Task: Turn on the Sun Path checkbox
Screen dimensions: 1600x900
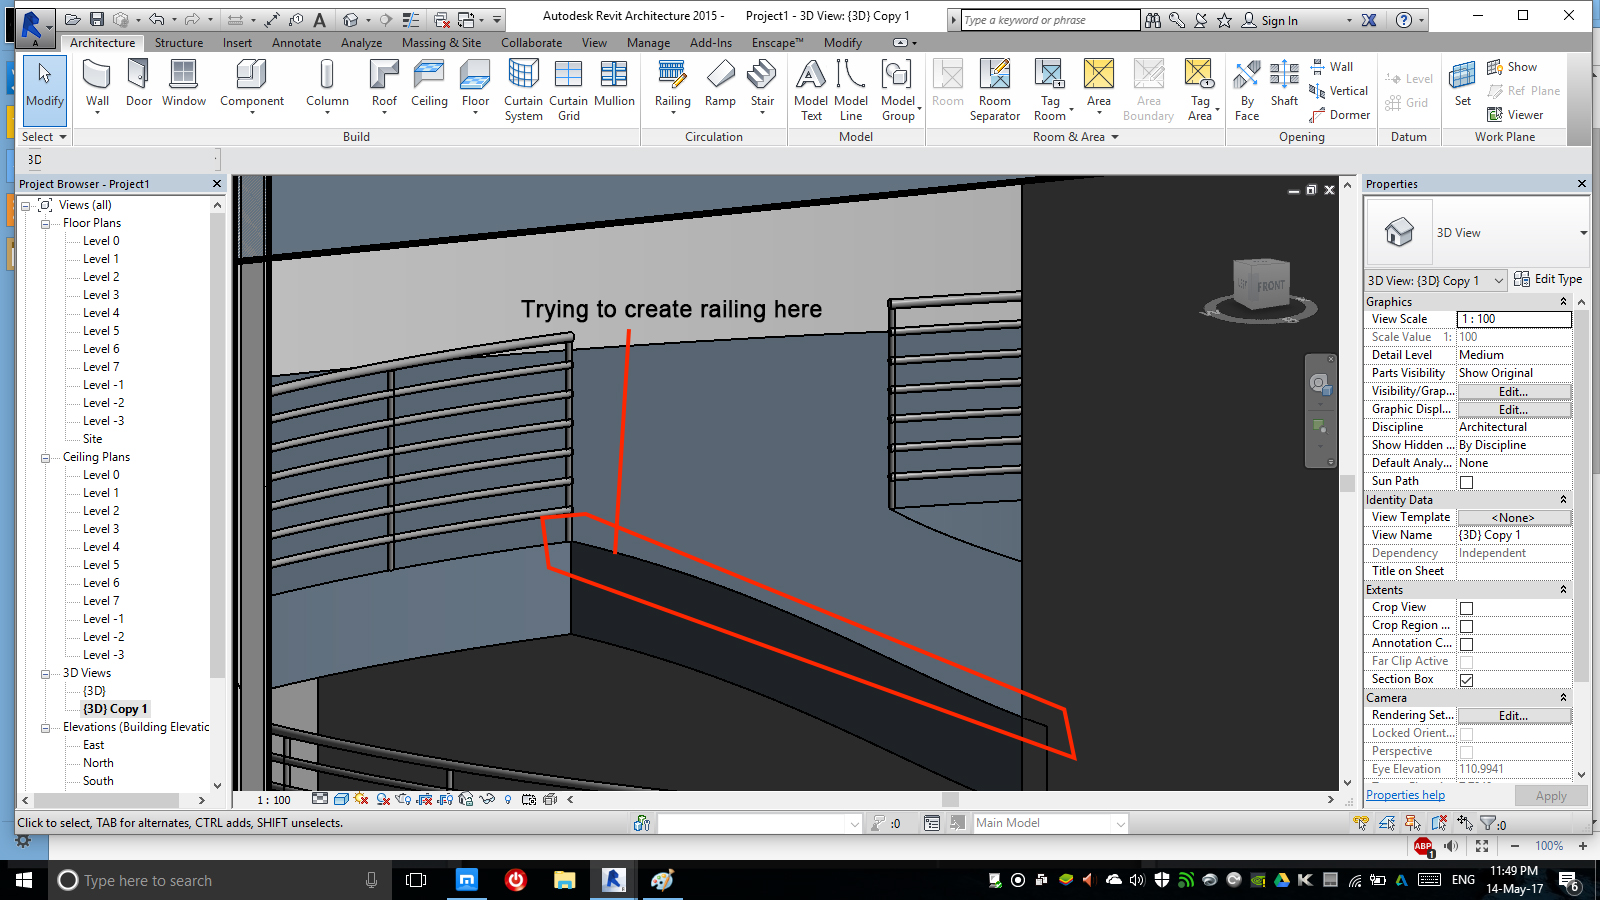Action: 1466,481
